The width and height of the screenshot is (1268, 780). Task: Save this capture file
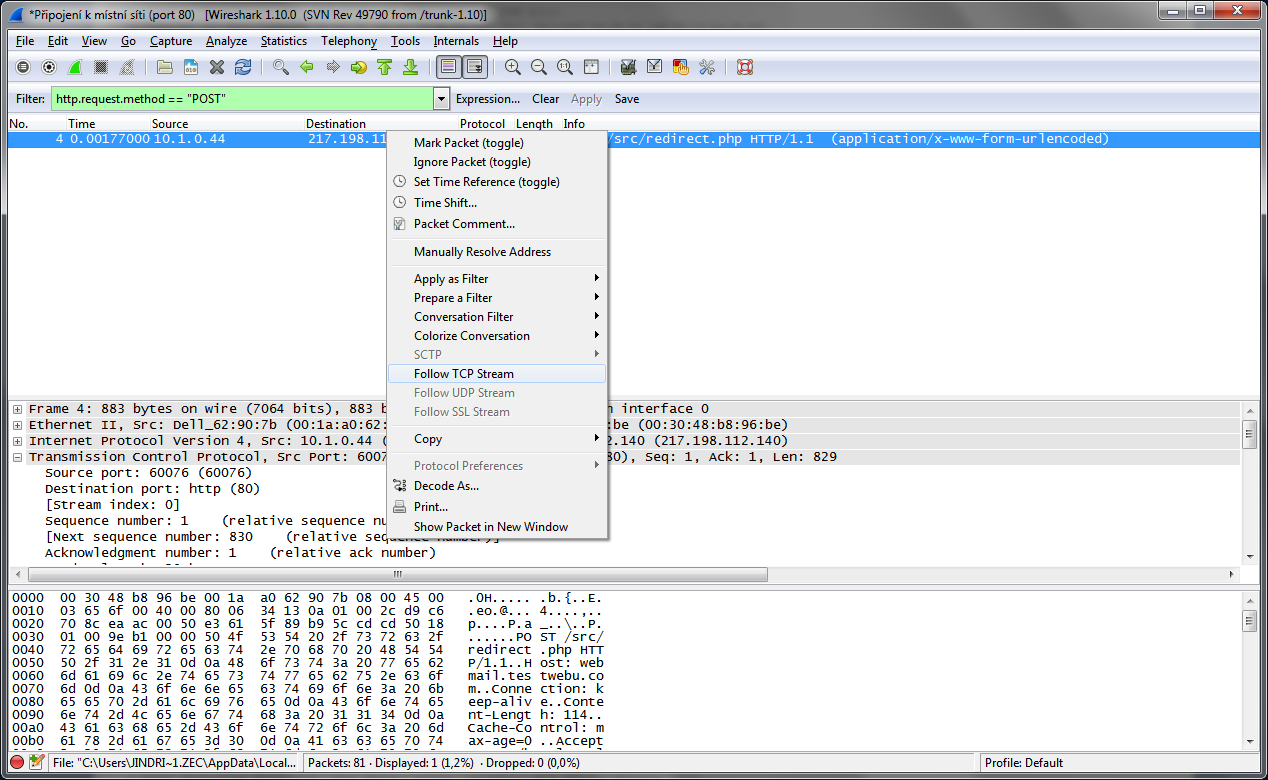tap(191, 67)
